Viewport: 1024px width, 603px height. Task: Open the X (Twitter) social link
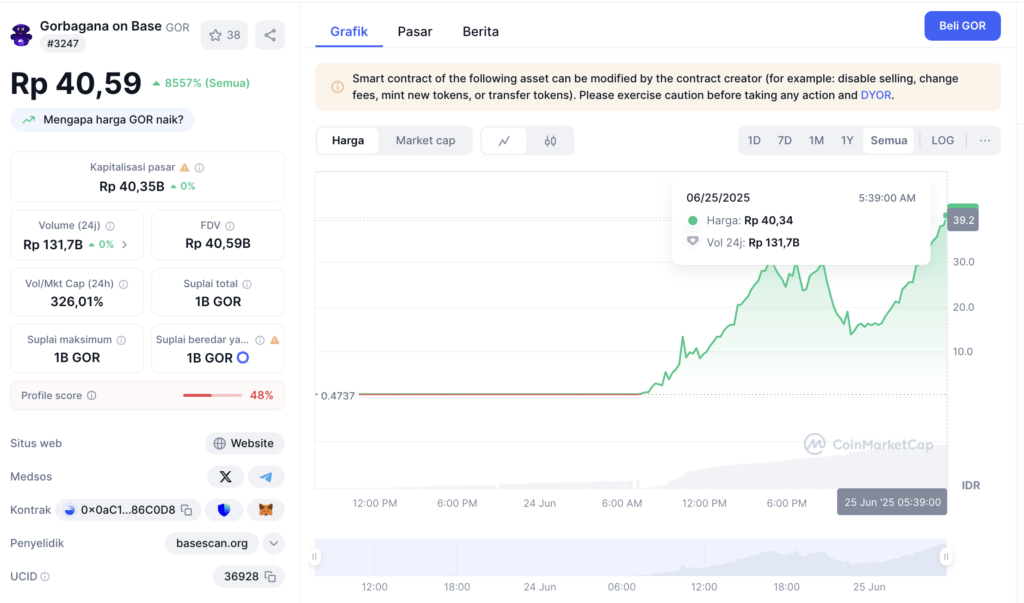click(x=225, y=477)
